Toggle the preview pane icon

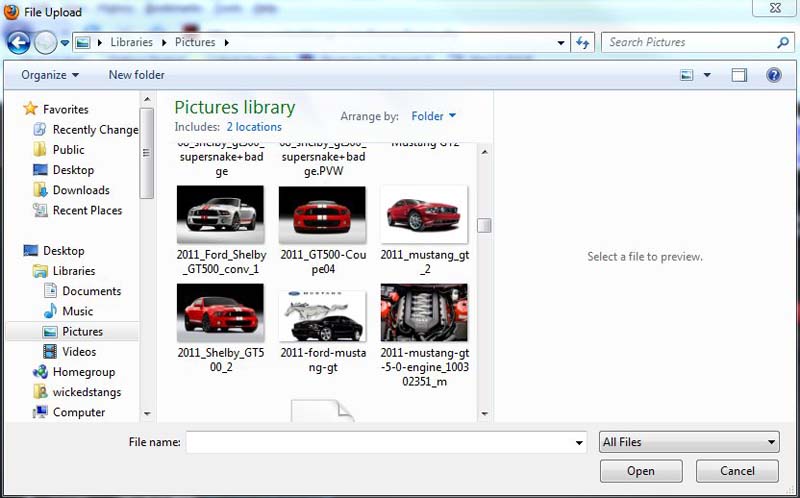point(739,76)
